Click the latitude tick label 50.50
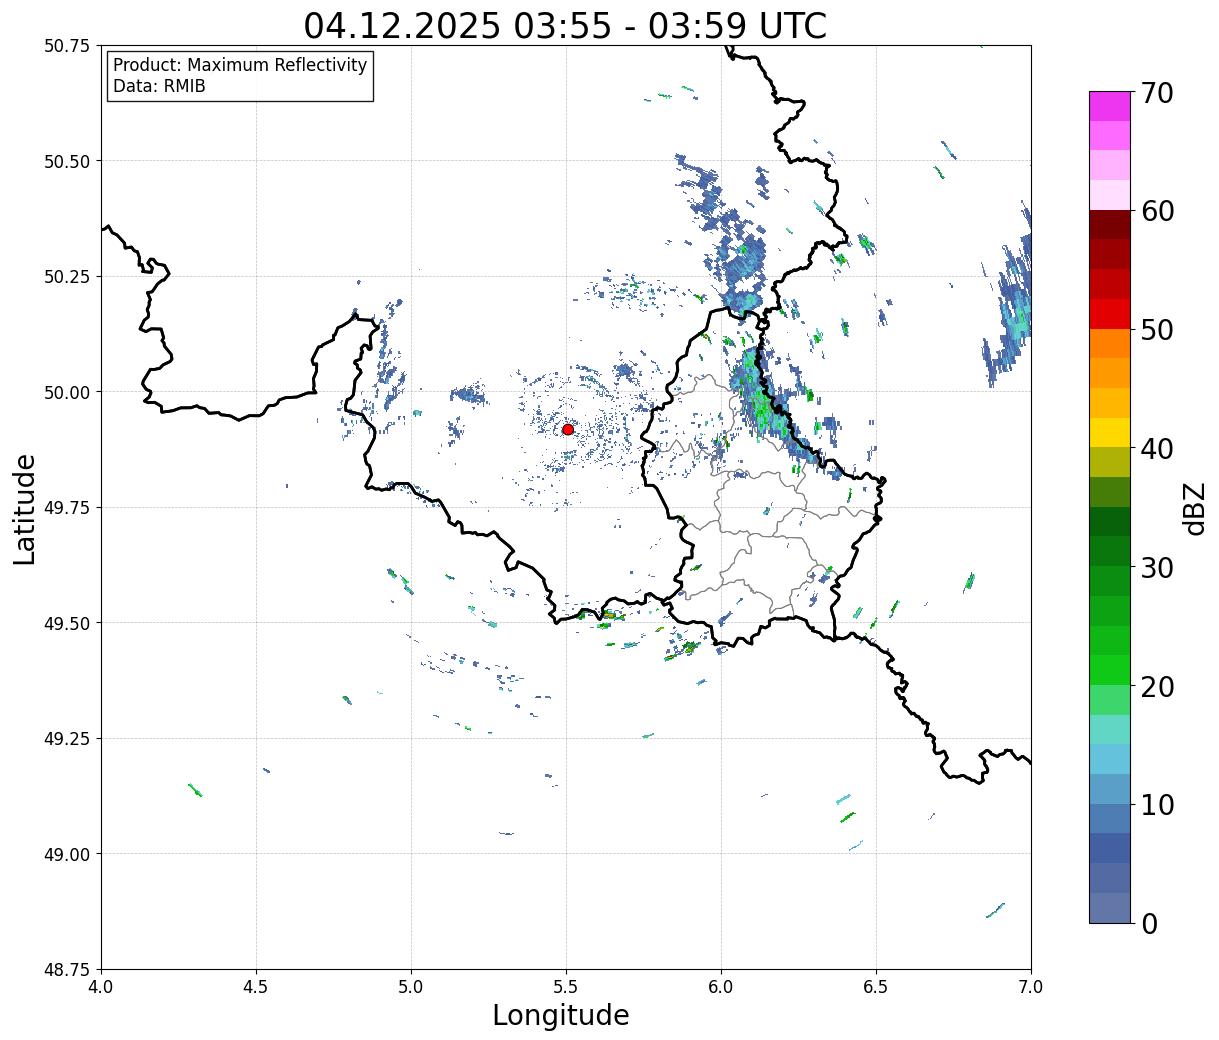Image resolution: width=1219 pixels, height=1040 pixels. tap(67, 161)
